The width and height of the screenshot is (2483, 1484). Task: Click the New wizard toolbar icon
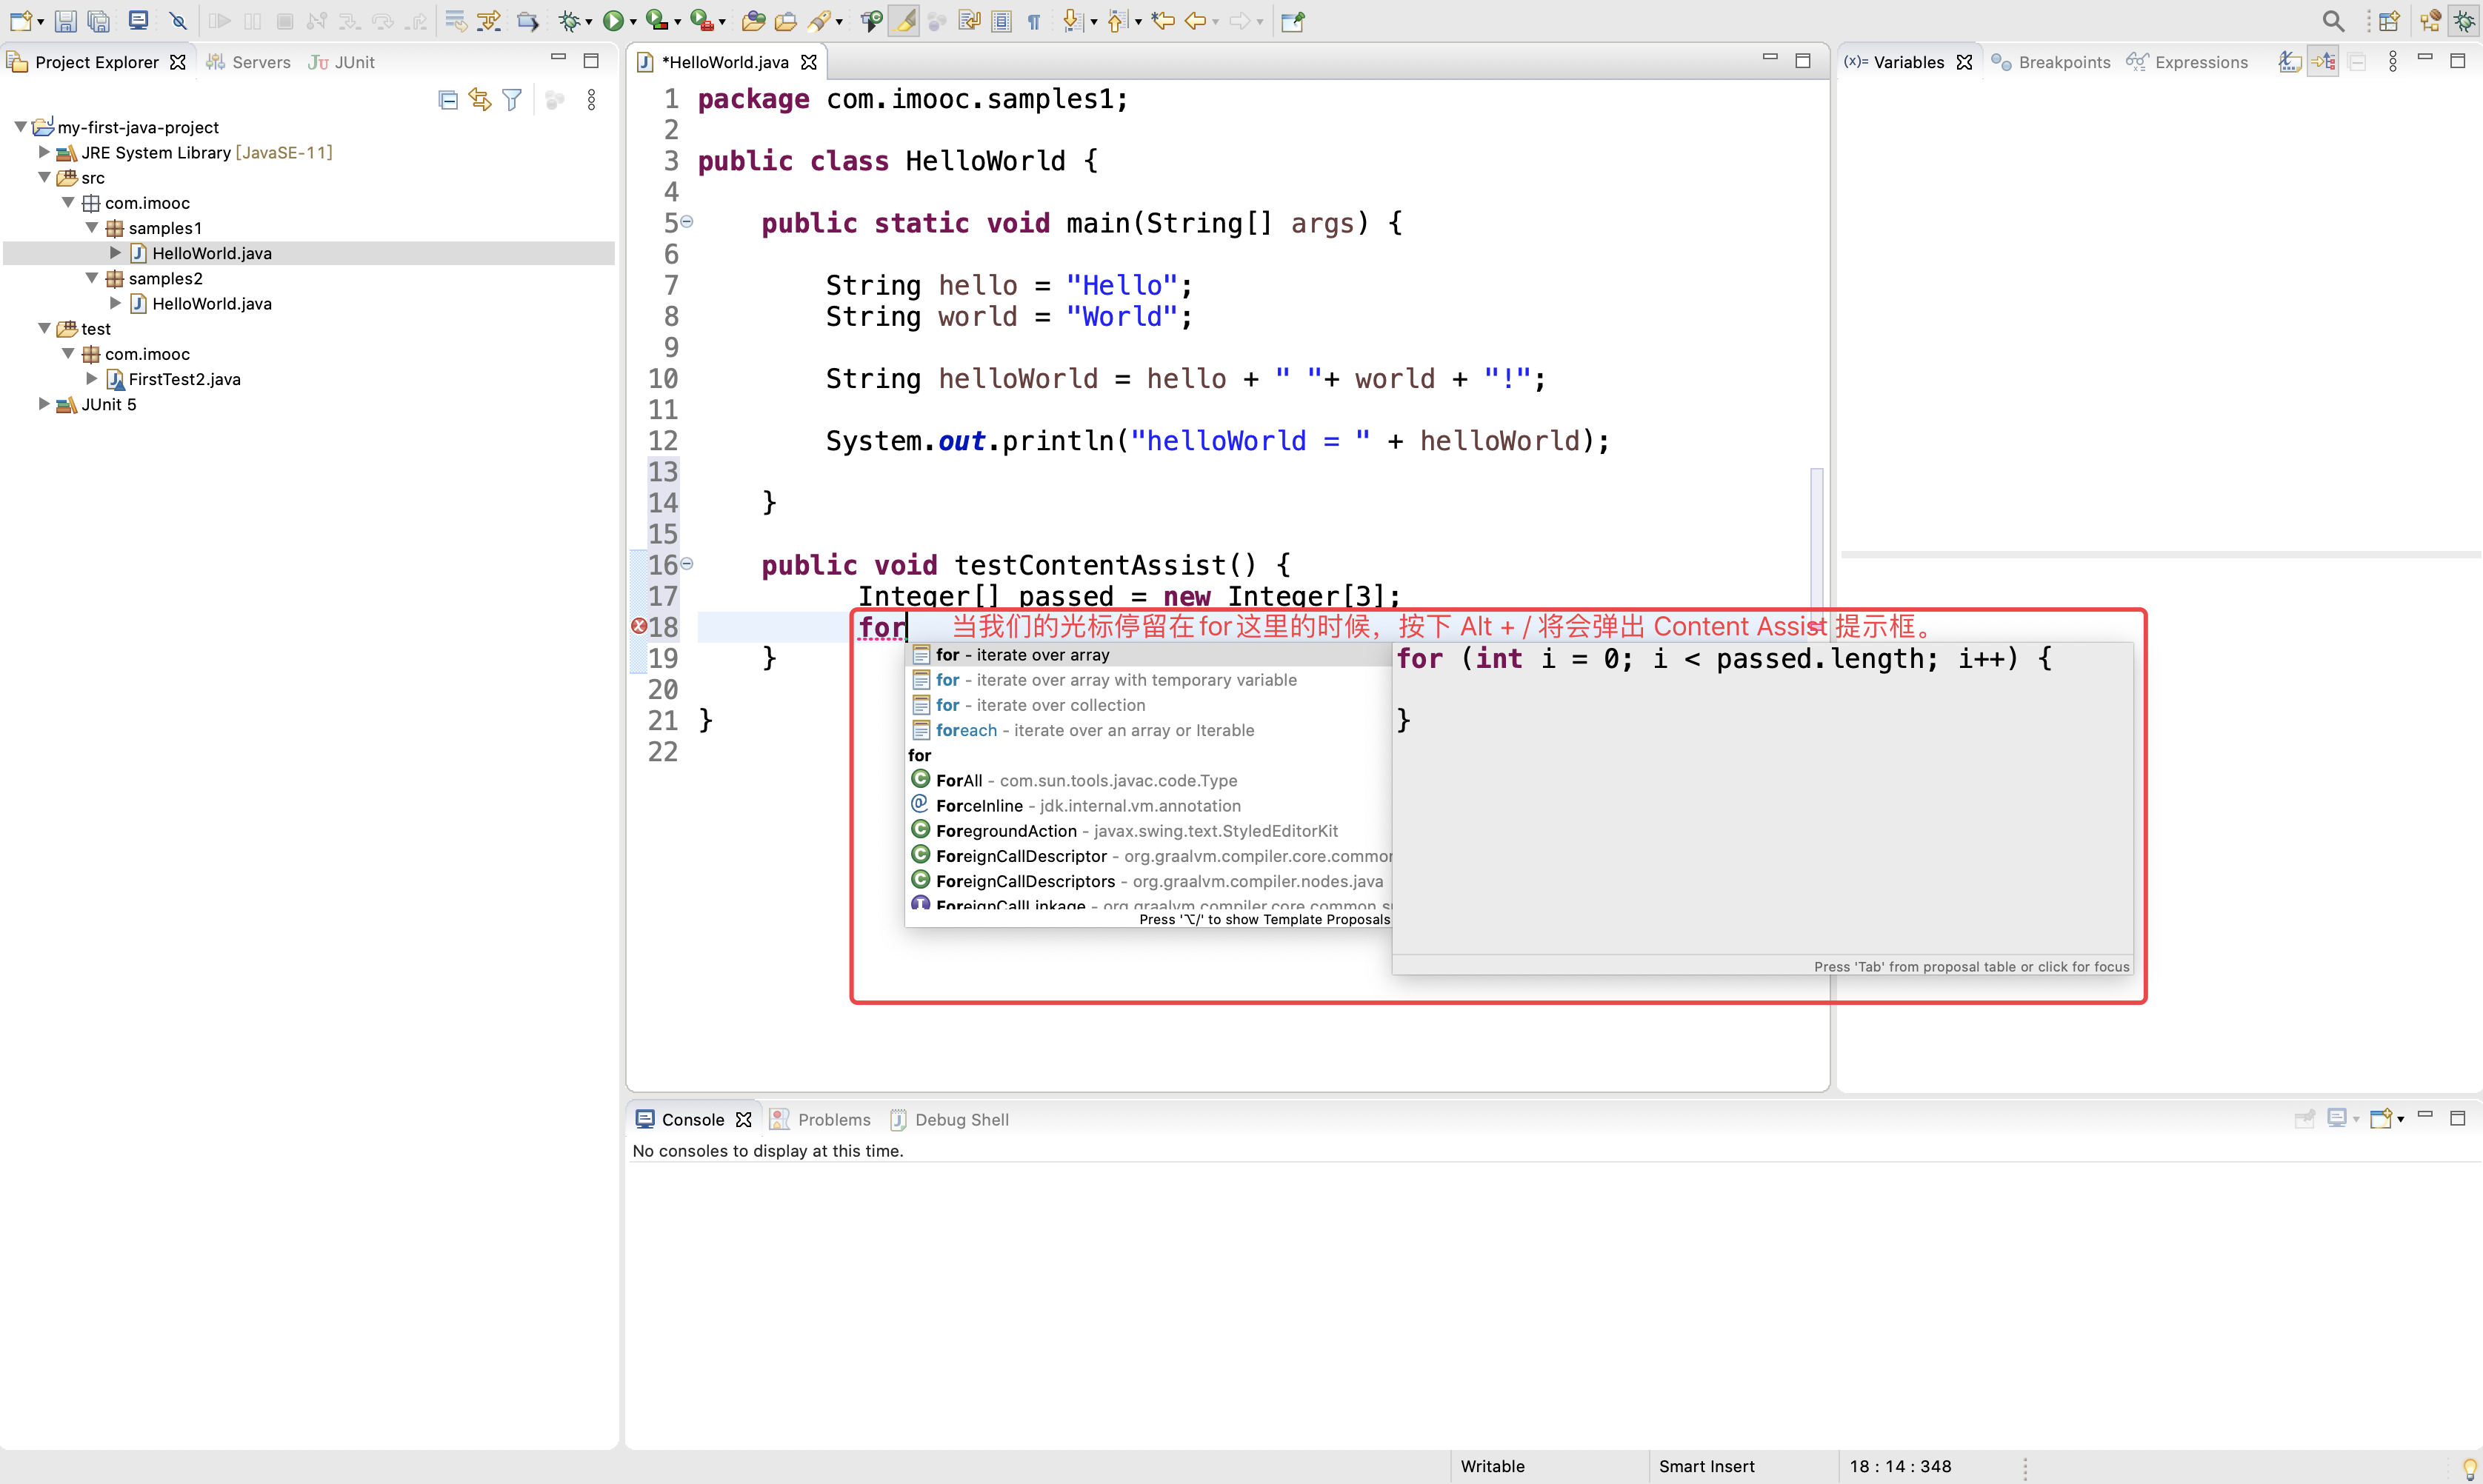click(21, 20)
